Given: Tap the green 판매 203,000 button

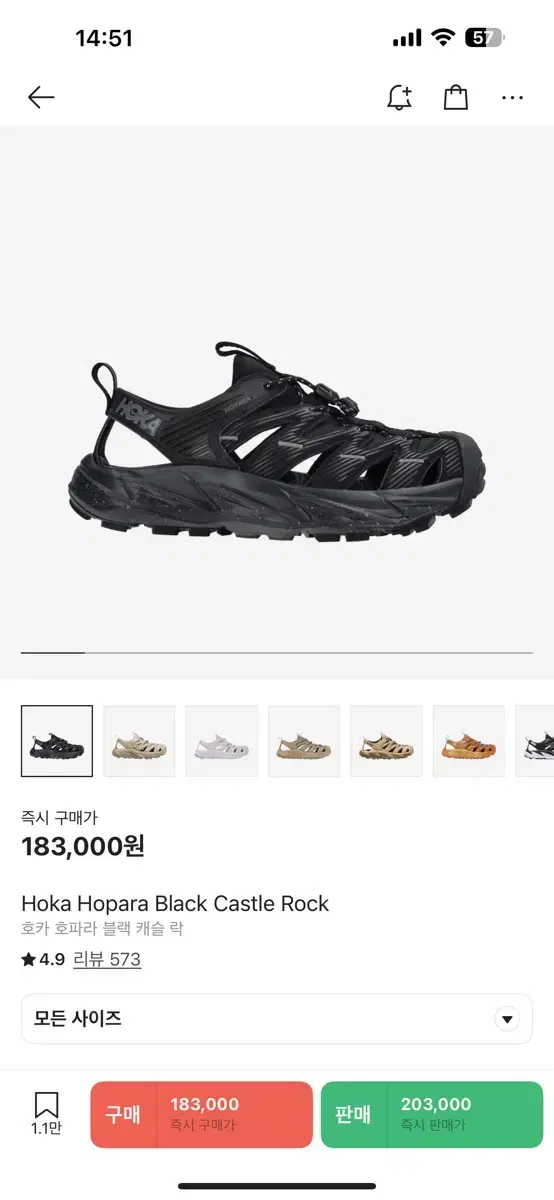Looking at the screenshot, I should click(432, 1114).
